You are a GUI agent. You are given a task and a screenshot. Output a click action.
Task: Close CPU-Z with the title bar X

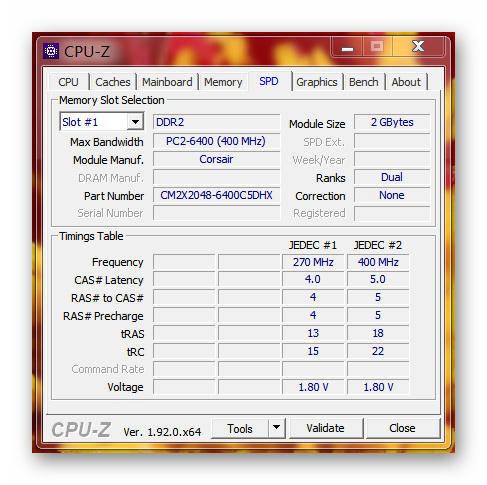coord(418,46)
